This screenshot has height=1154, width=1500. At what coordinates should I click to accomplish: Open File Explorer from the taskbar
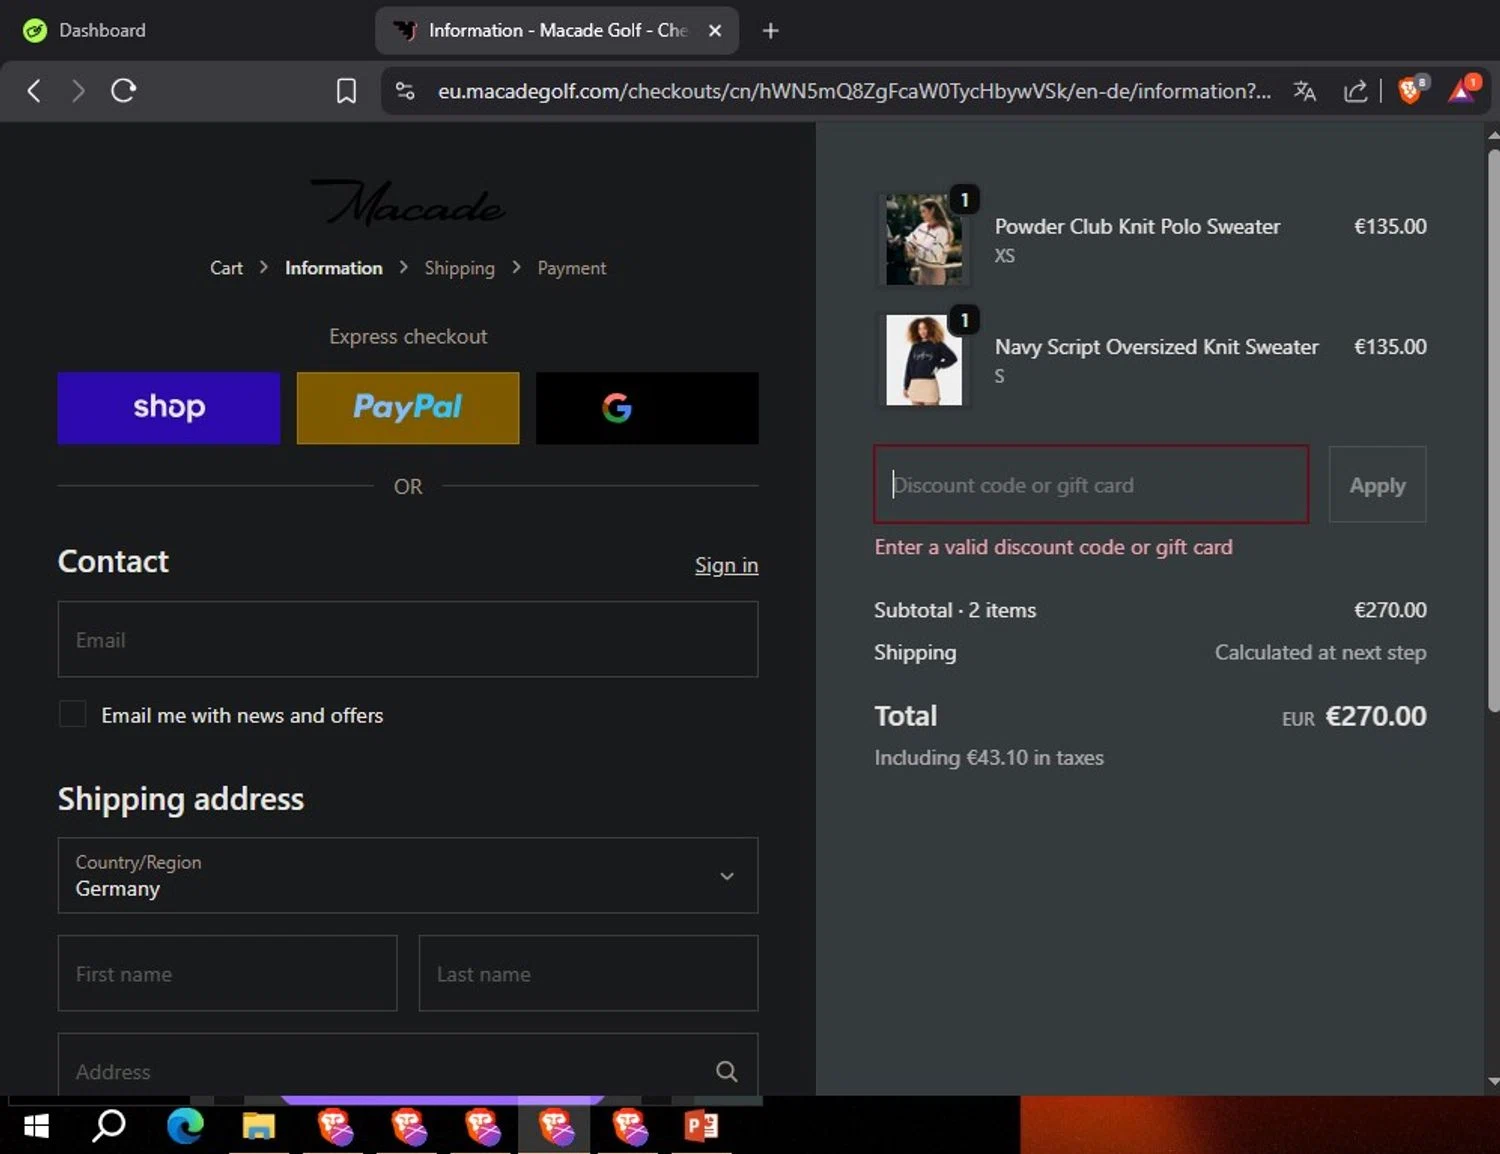[258, 1126]
